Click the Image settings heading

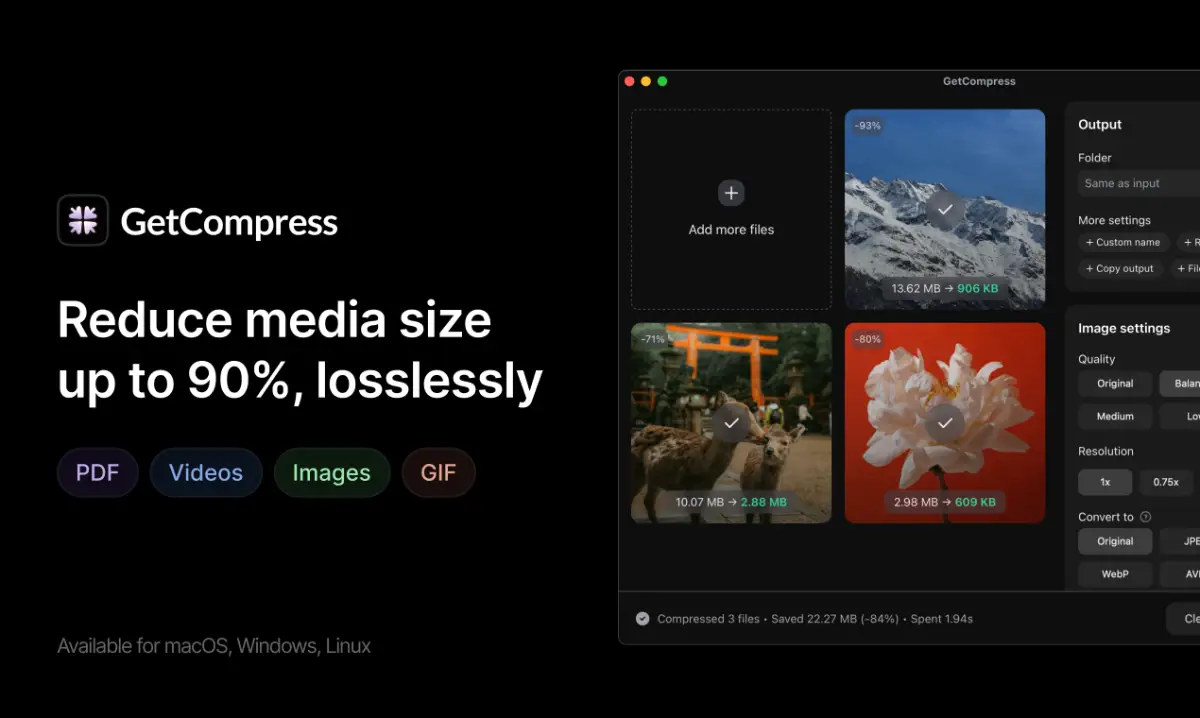tap(1124, 328)
